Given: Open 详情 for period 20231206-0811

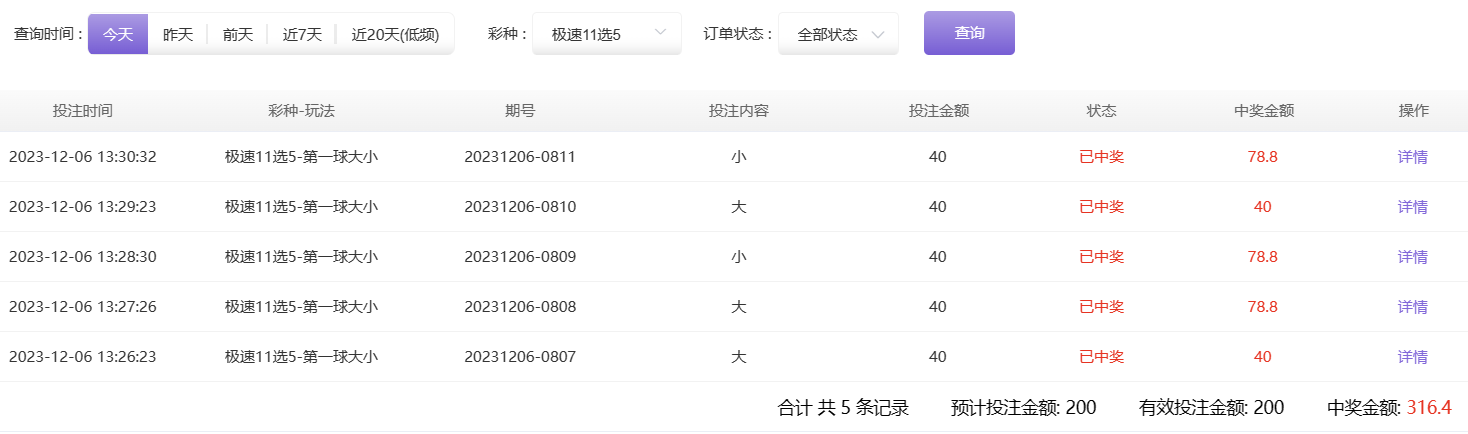Looking at the screenshot, I should [x=1412, y=157].
